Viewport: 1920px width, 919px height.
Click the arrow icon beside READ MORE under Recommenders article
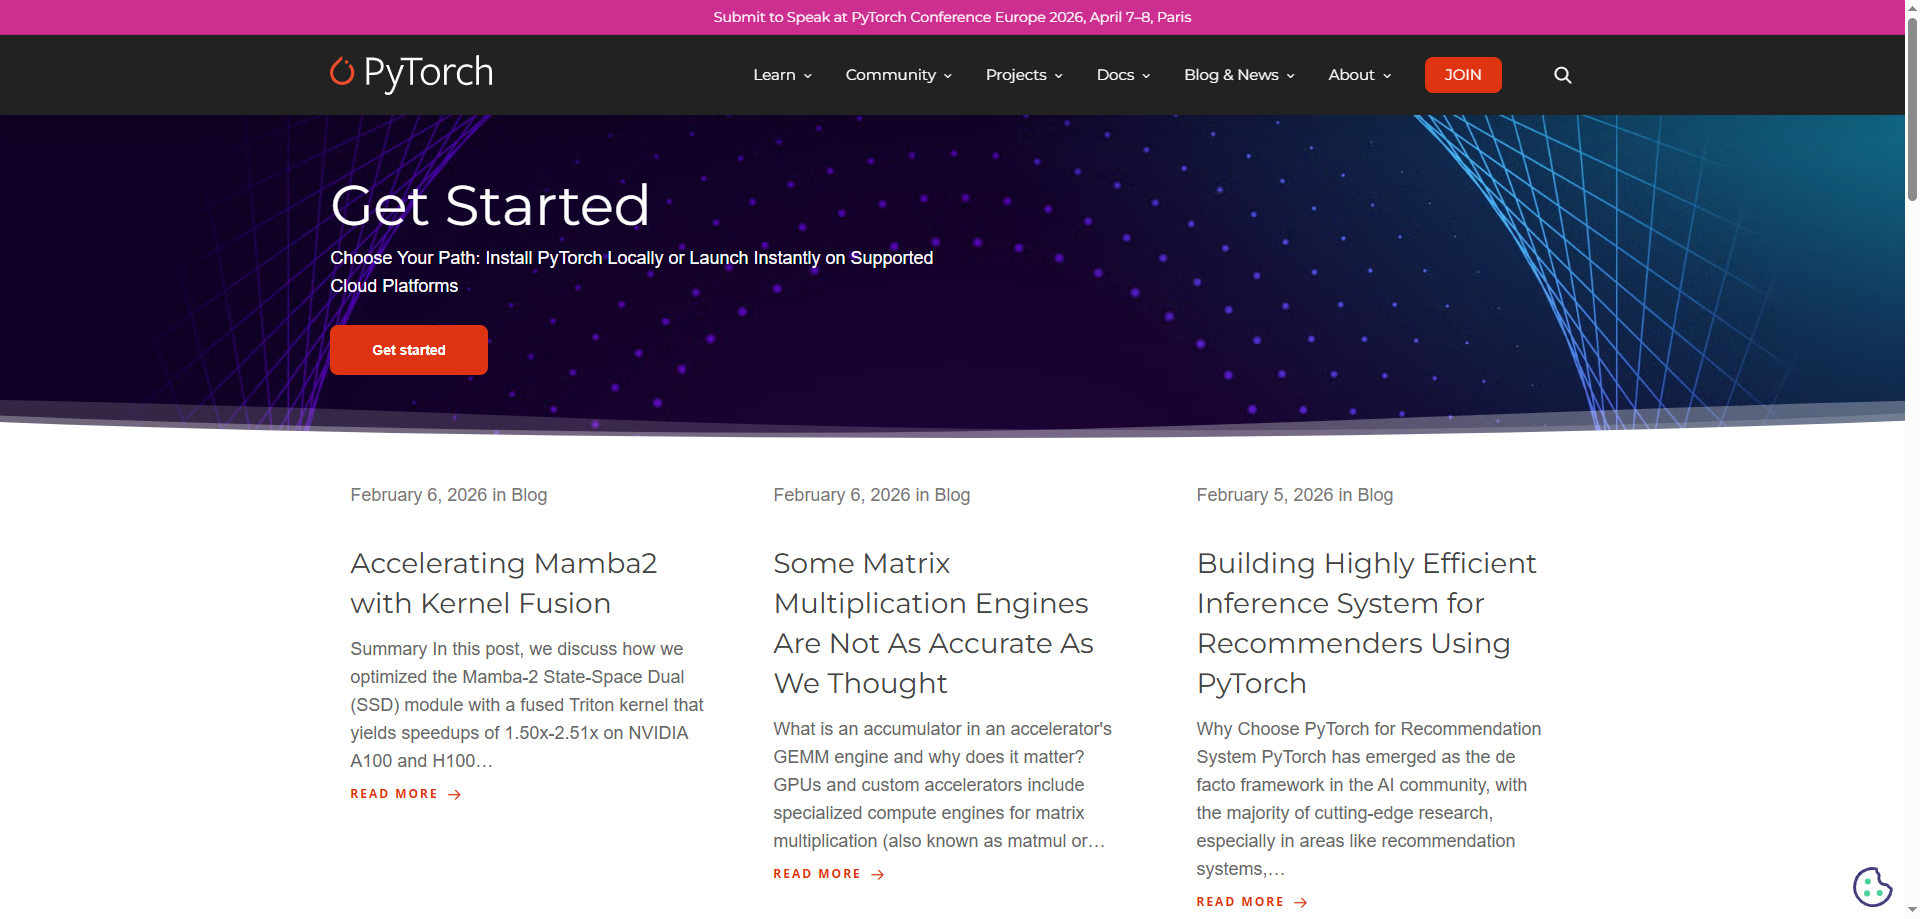(1302, 901)
